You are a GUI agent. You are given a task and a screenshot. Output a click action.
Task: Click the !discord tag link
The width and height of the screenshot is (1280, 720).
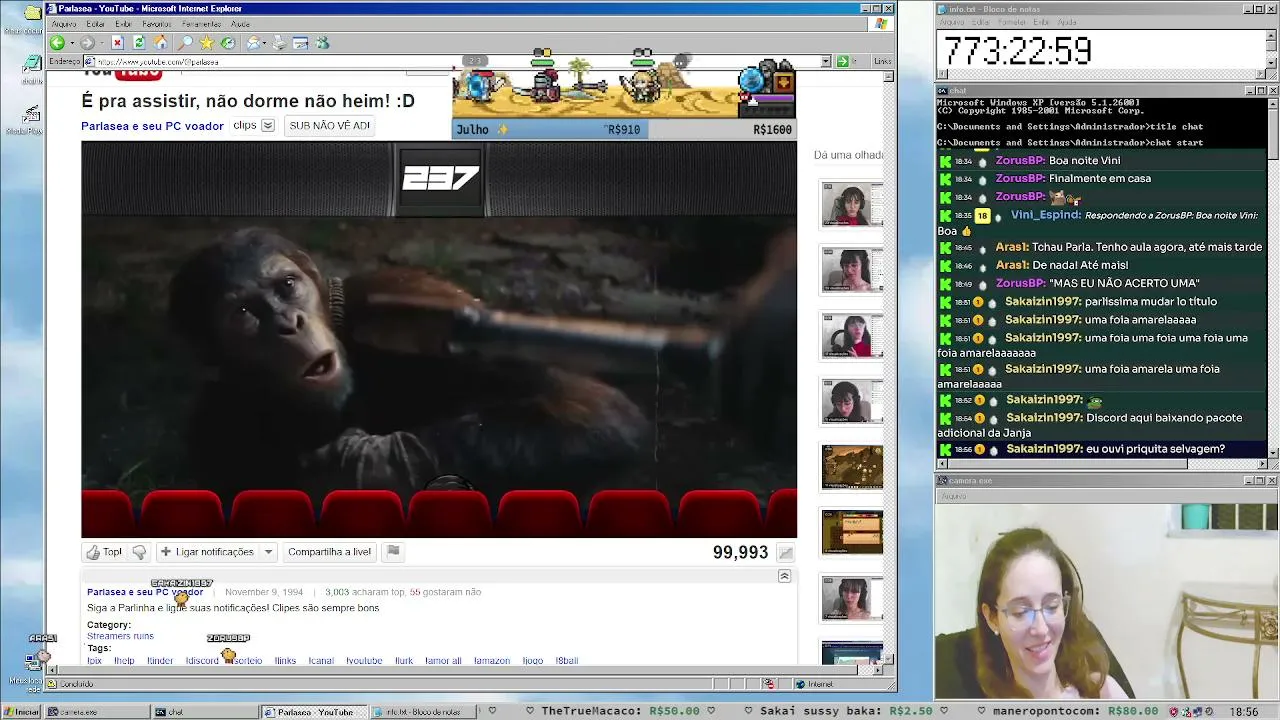(x=202, y=661)
